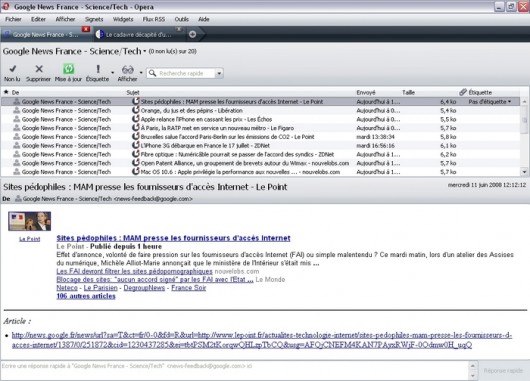Close the Le cadavre décapité tab
Image resolution: width=530 pixels, height=381 pixels.
(x=179, y=29)
